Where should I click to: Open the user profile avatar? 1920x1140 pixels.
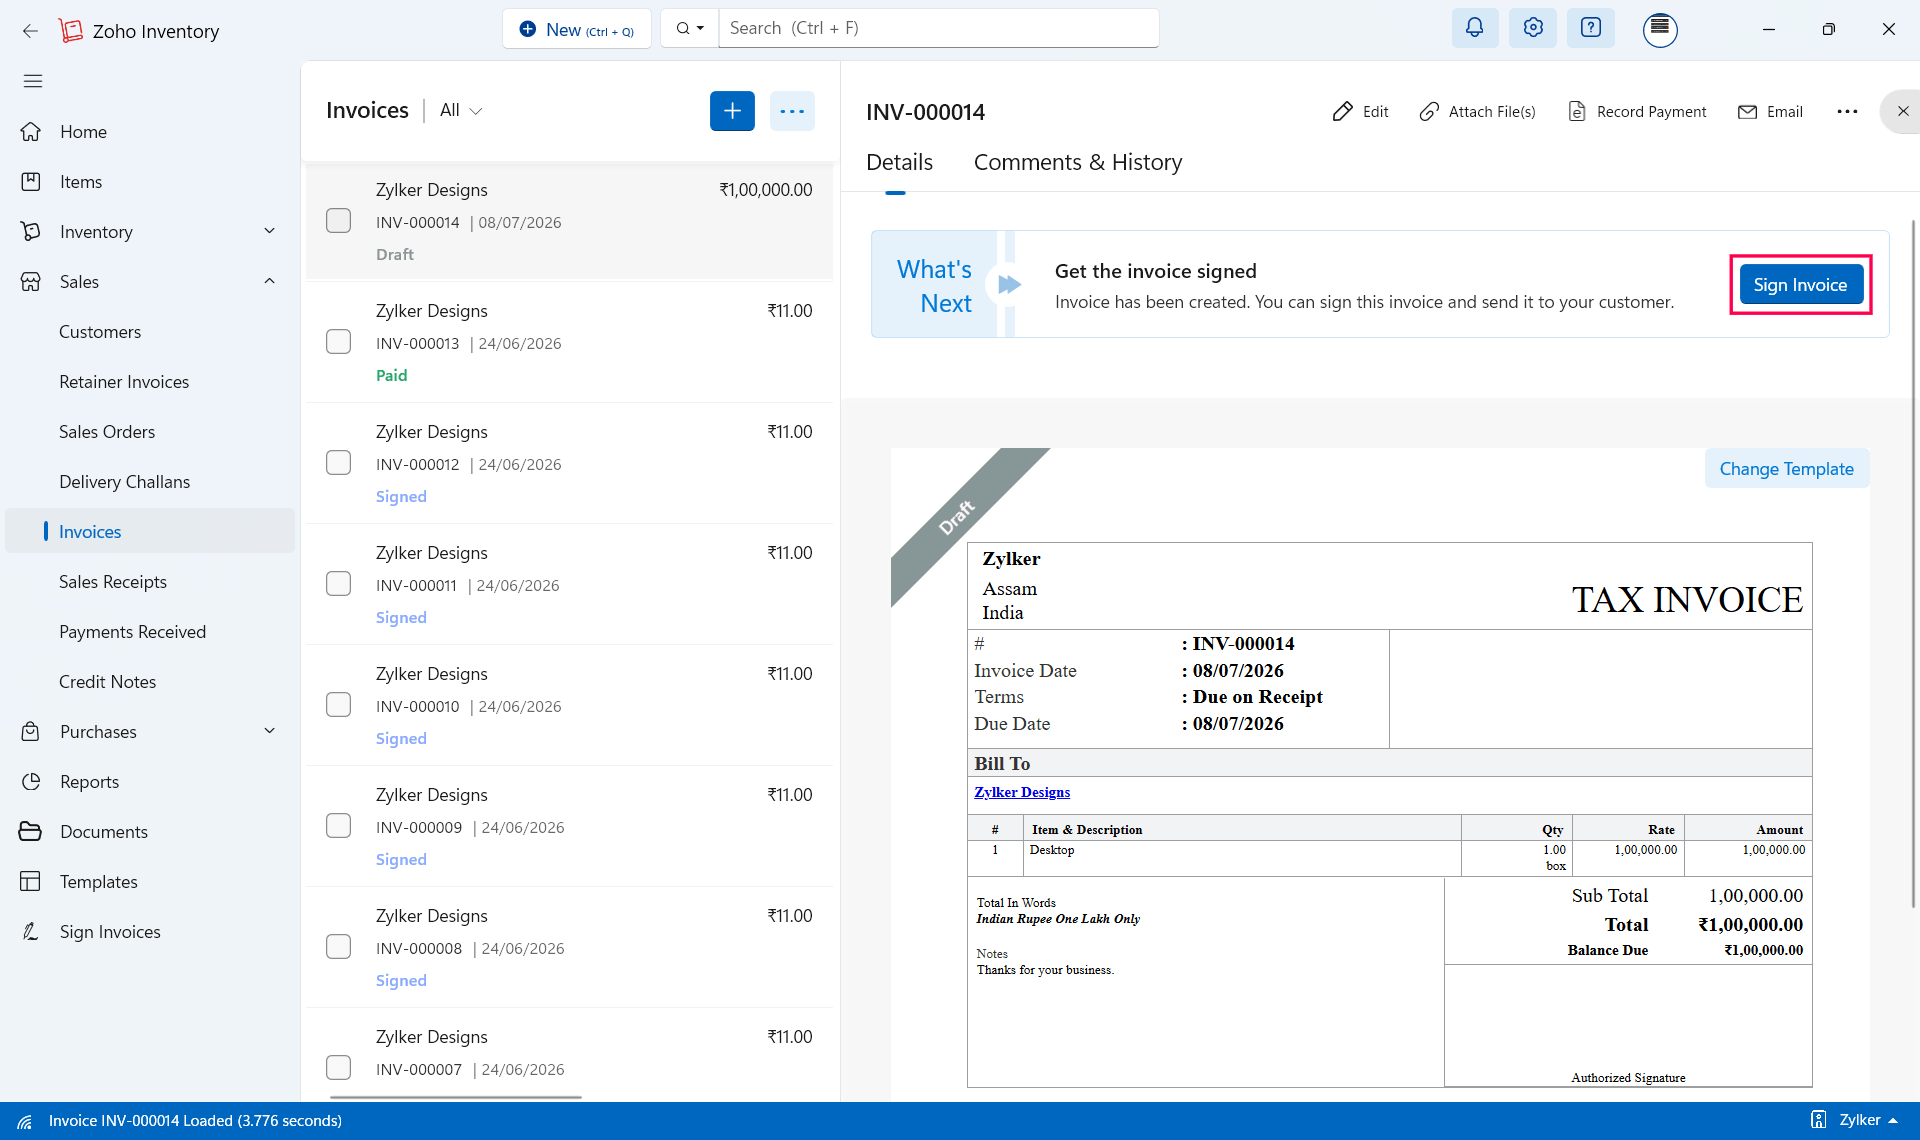pos(1660,29)
